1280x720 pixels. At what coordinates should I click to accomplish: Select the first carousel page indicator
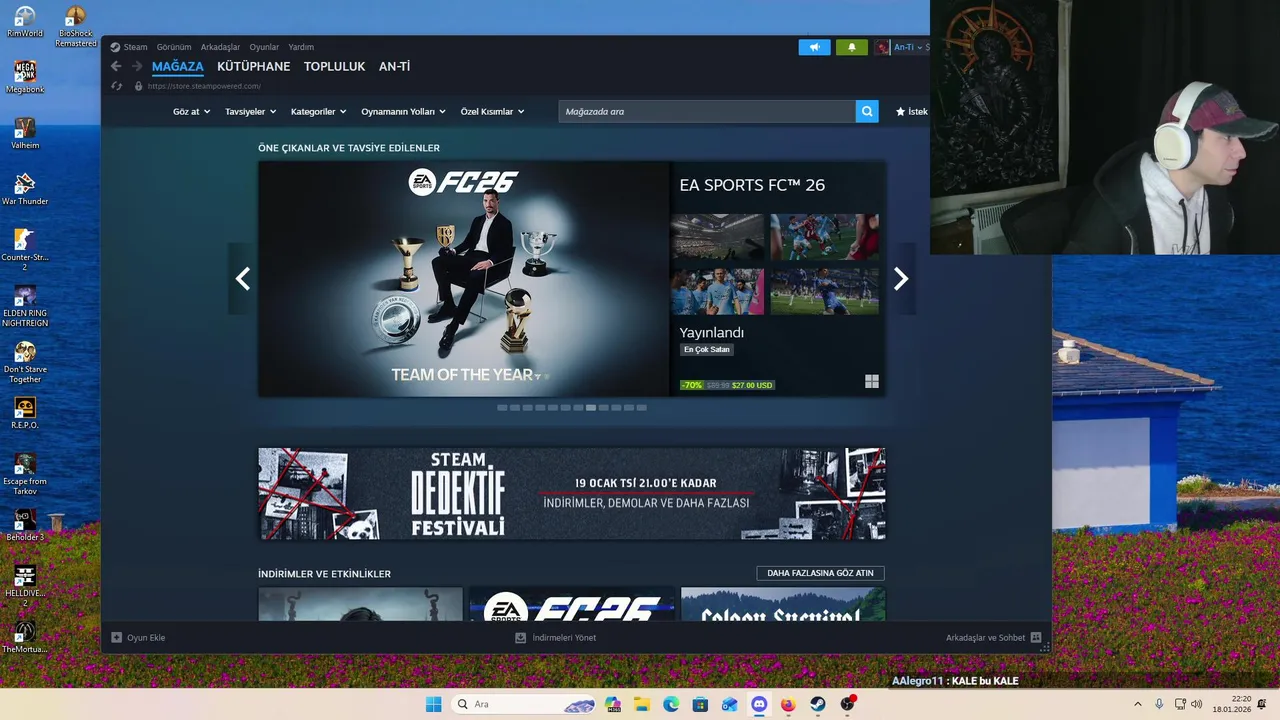click(x=502, y=408)
